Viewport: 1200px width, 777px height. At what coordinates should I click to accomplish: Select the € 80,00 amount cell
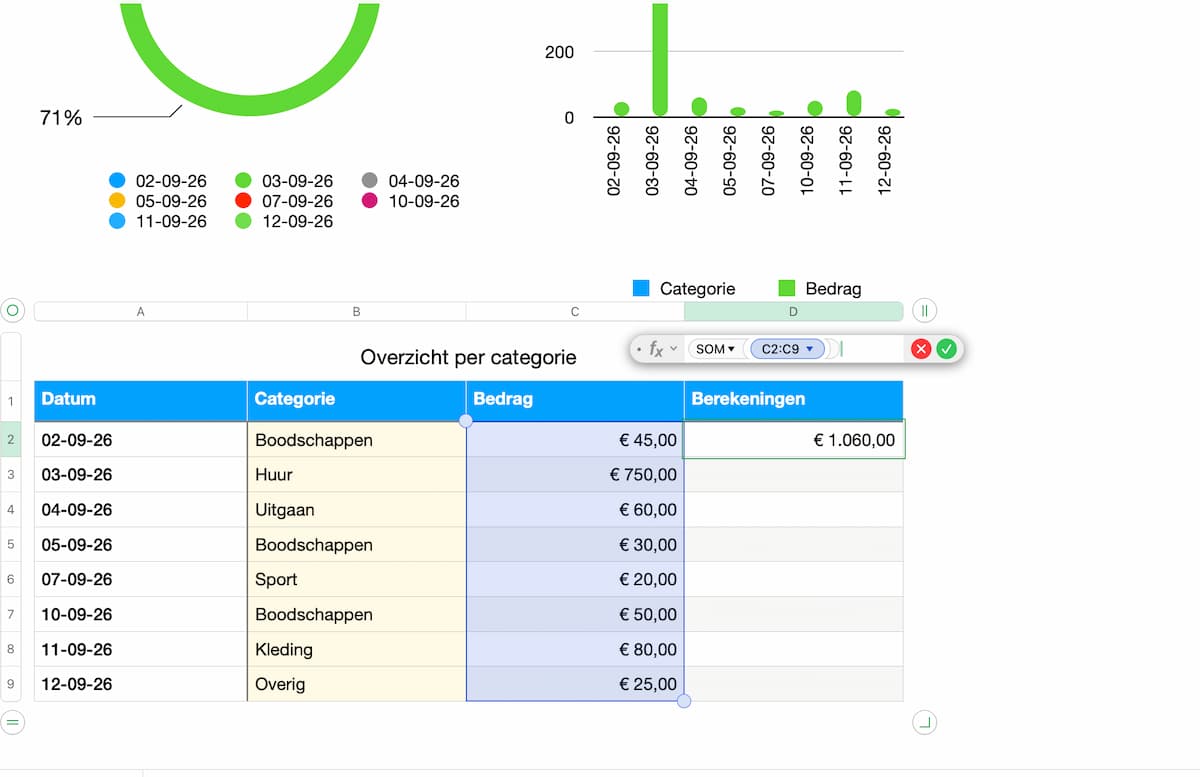coord(575,649)
